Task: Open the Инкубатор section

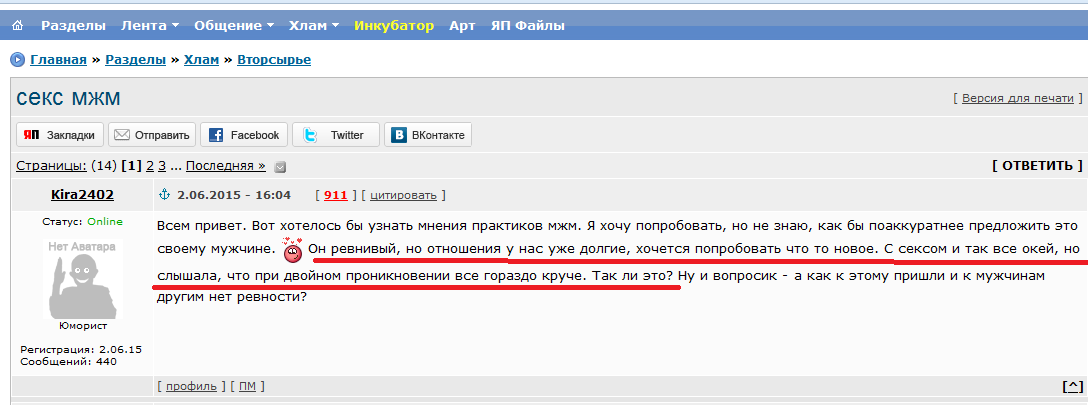Action: (394, 26)
